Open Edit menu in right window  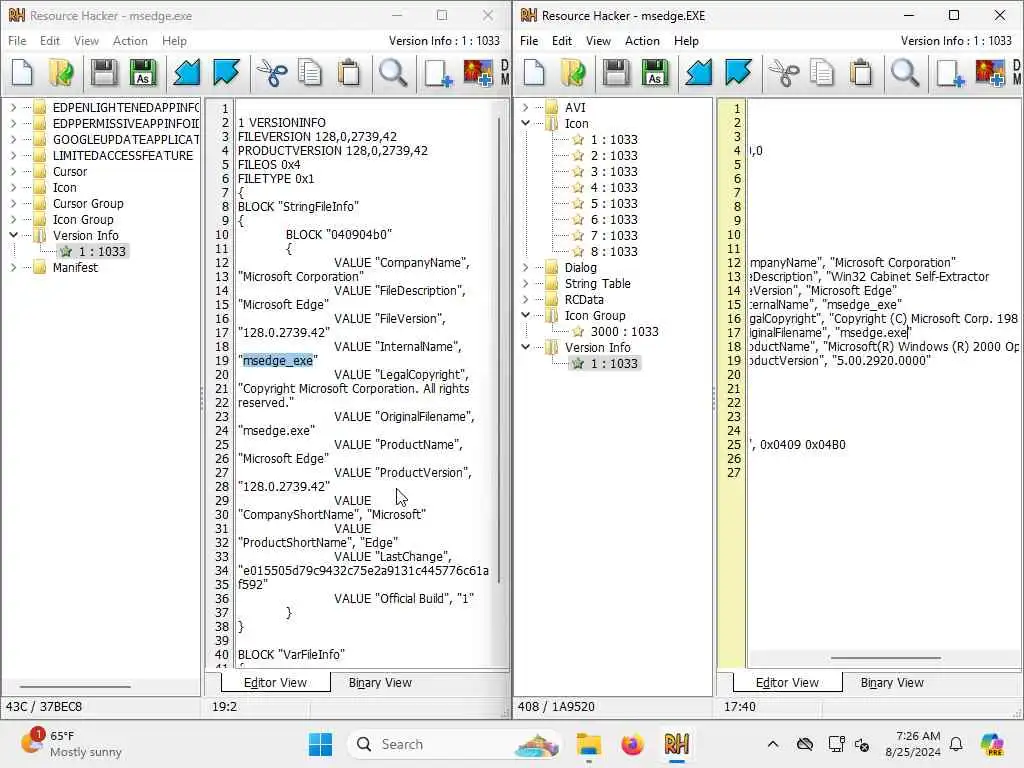coord(562,40)
